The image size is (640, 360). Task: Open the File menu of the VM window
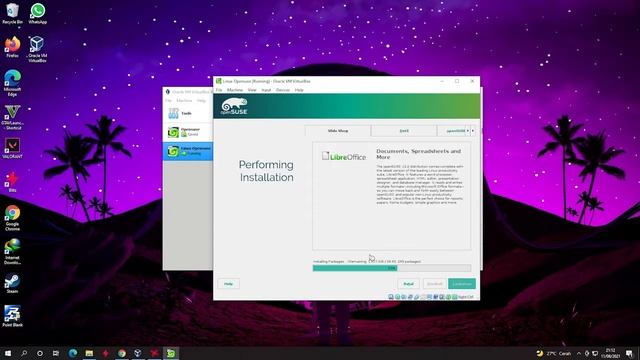[219, 90]
